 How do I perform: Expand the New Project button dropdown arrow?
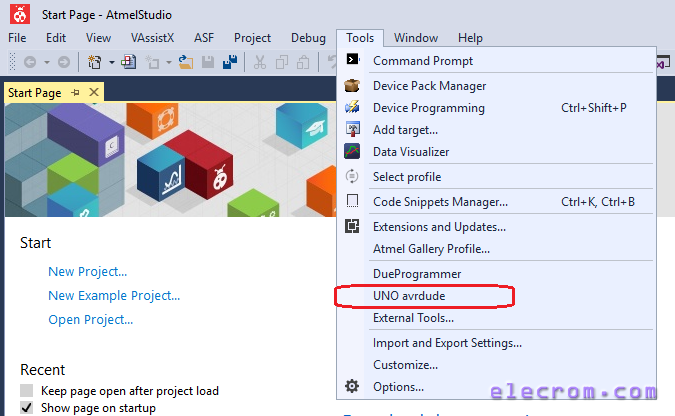pyautogui.click(x=111, y=62)
